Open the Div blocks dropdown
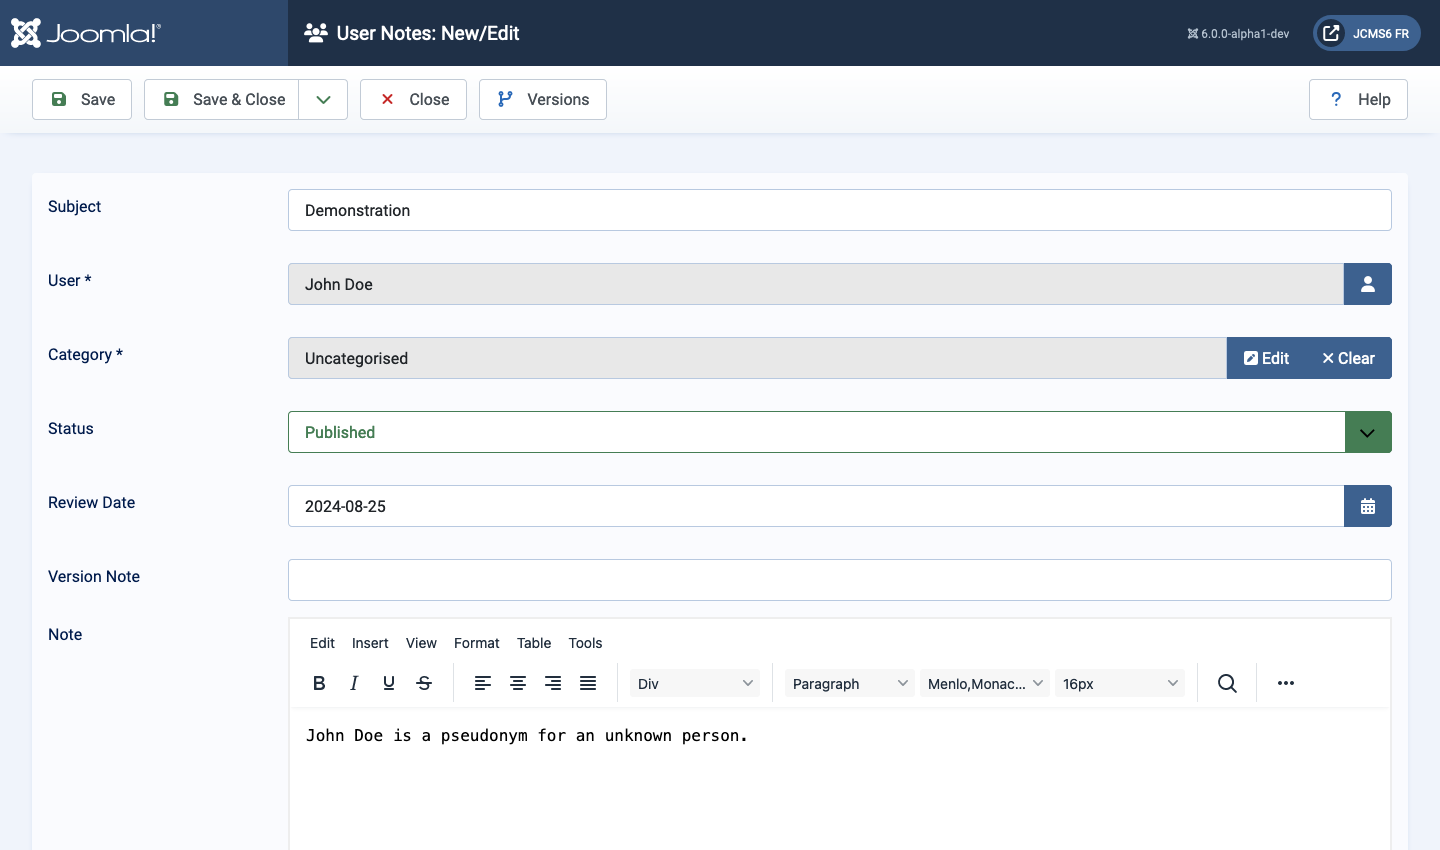Viewport: 1440px width, 850px height. 695,683
